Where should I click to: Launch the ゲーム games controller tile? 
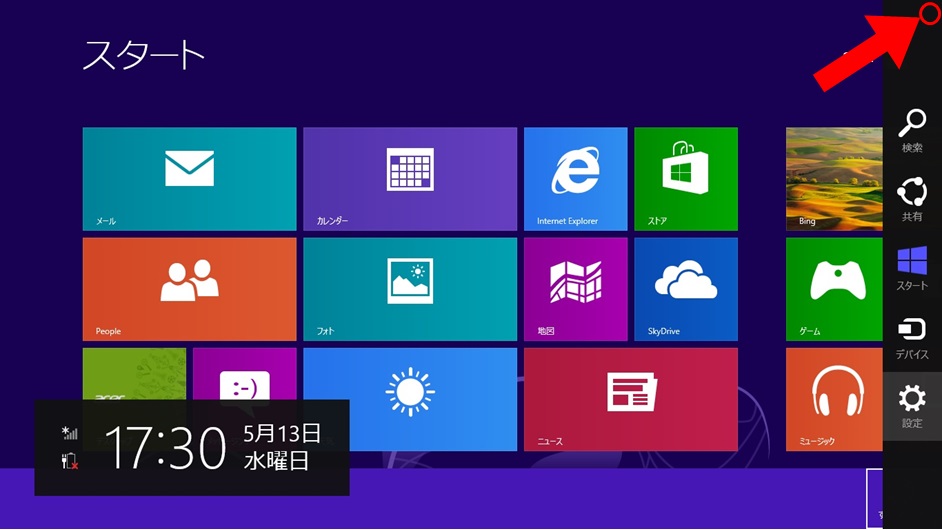(x=834, y=289)
